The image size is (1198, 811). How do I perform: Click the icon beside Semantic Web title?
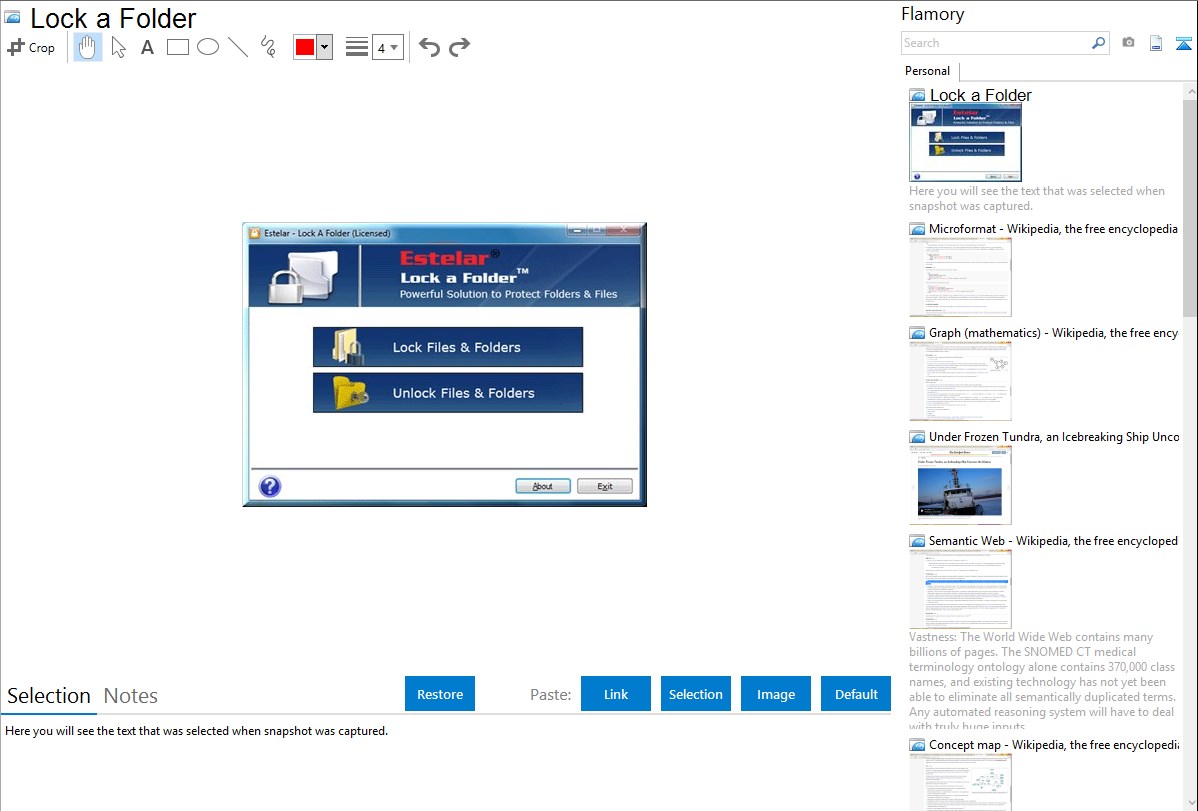[x=918, y=540]
